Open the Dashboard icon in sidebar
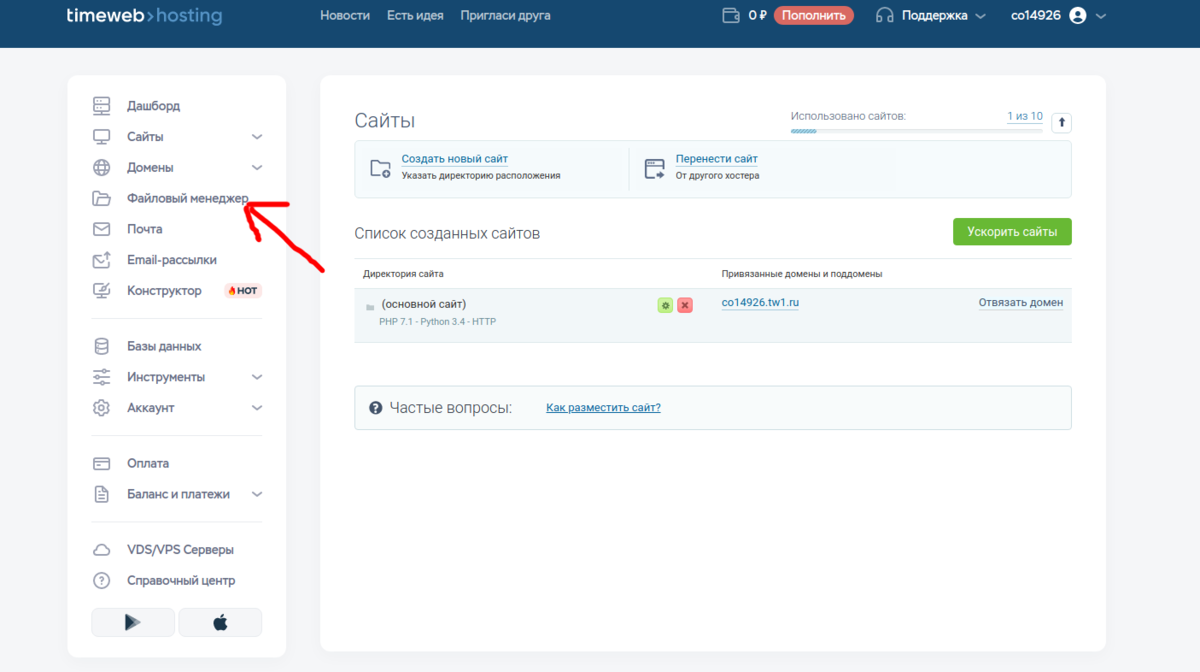 coord(101,106)
